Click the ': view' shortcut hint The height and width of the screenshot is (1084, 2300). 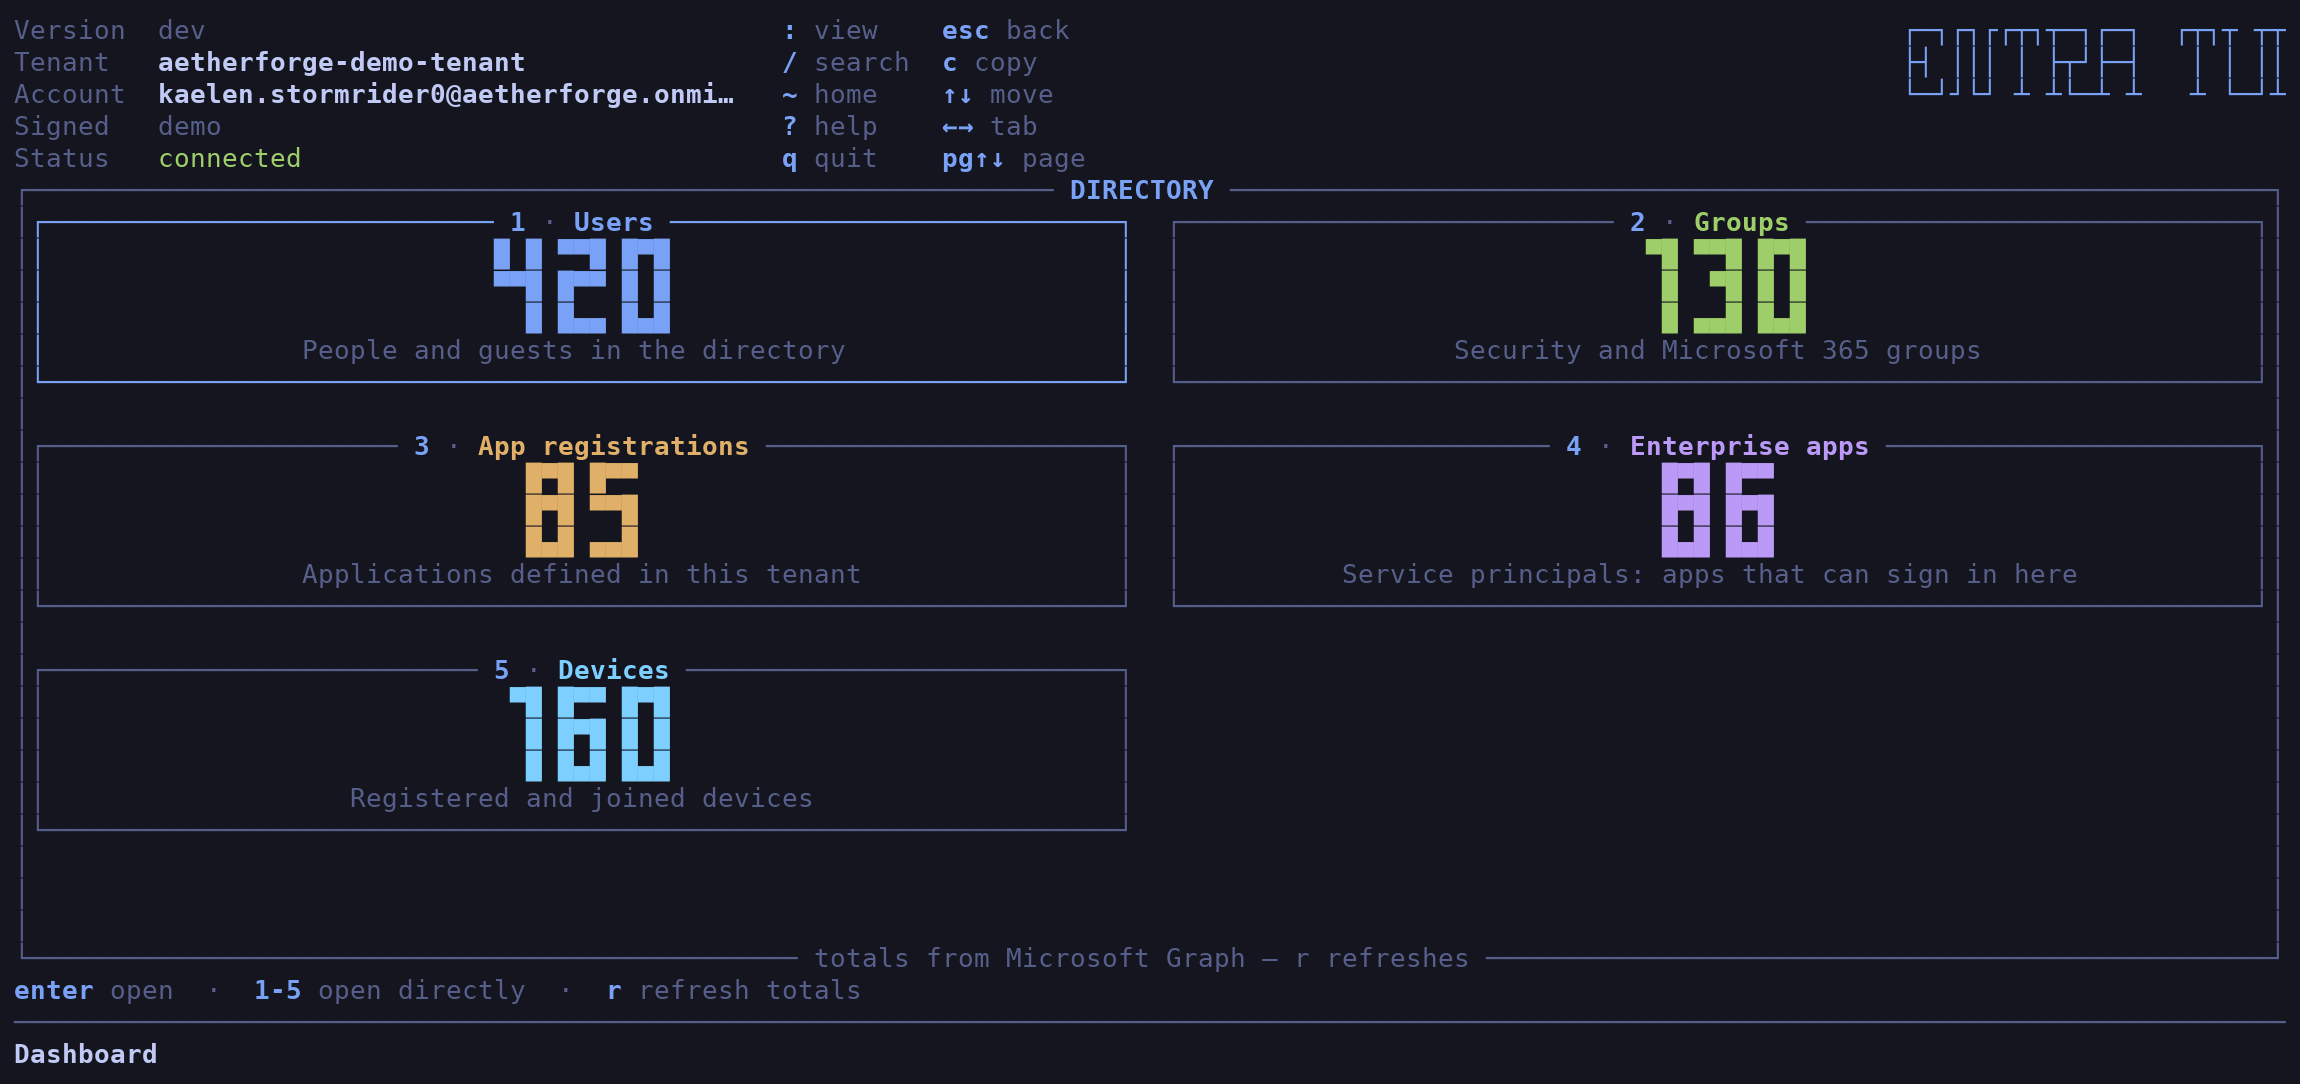click(x=830, y=31)
